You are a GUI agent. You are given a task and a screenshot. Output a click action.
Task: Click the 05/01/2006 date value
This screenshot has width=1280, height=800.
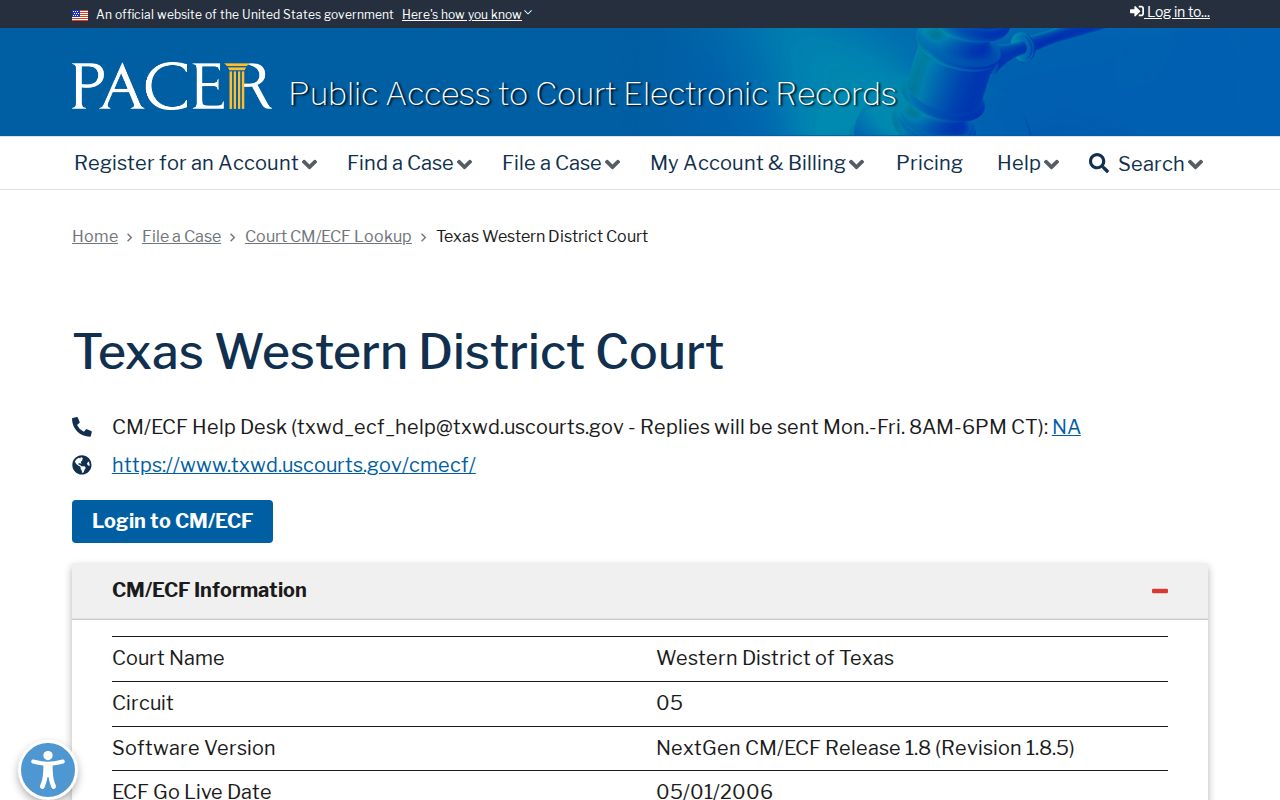coord(714,791)
